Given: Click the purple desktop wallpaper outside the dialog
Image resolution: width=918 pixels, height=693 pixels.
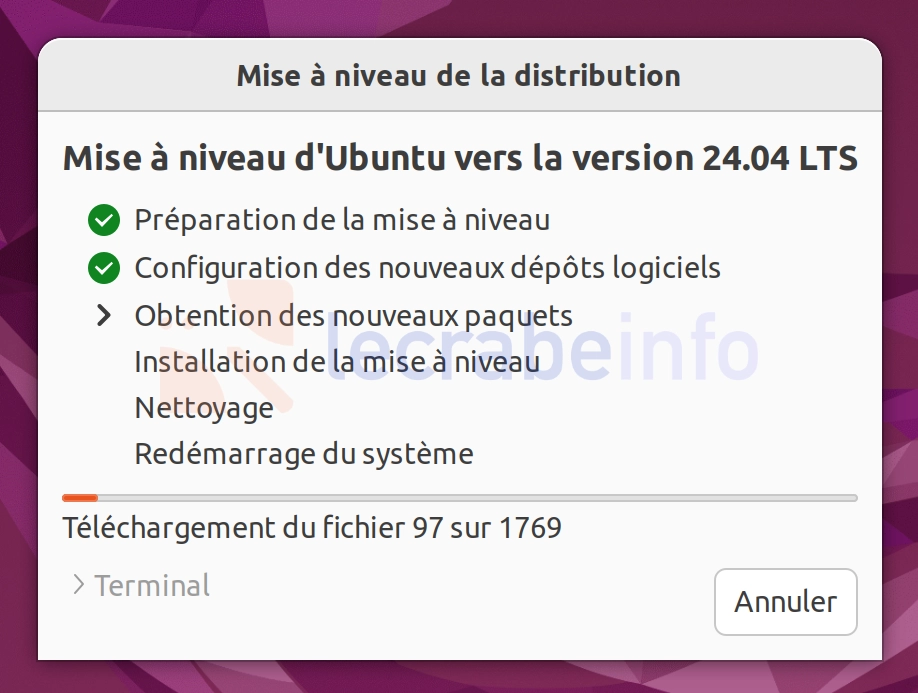Looking at the screenshot, I should [x=18, y=351].
